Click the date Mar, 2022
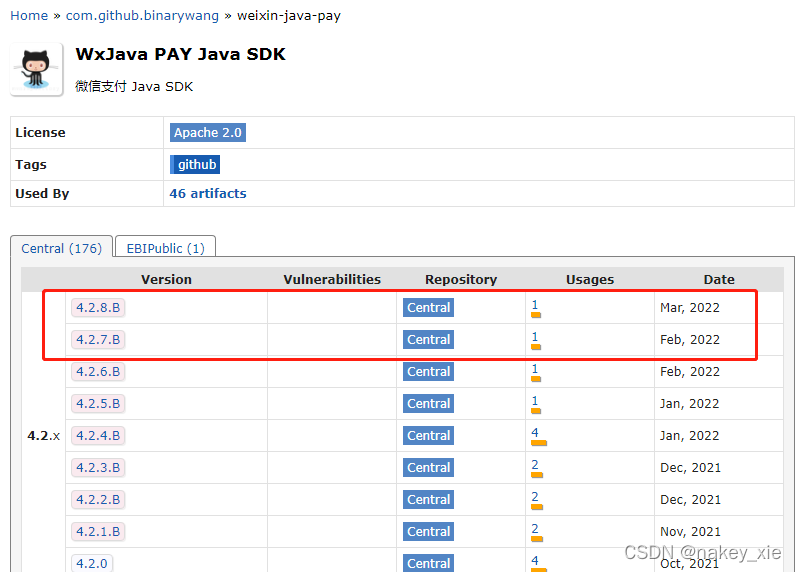Image resolution: width=796 pixels, height=572 pixels. pyautogui.click(x=689, y=308)
